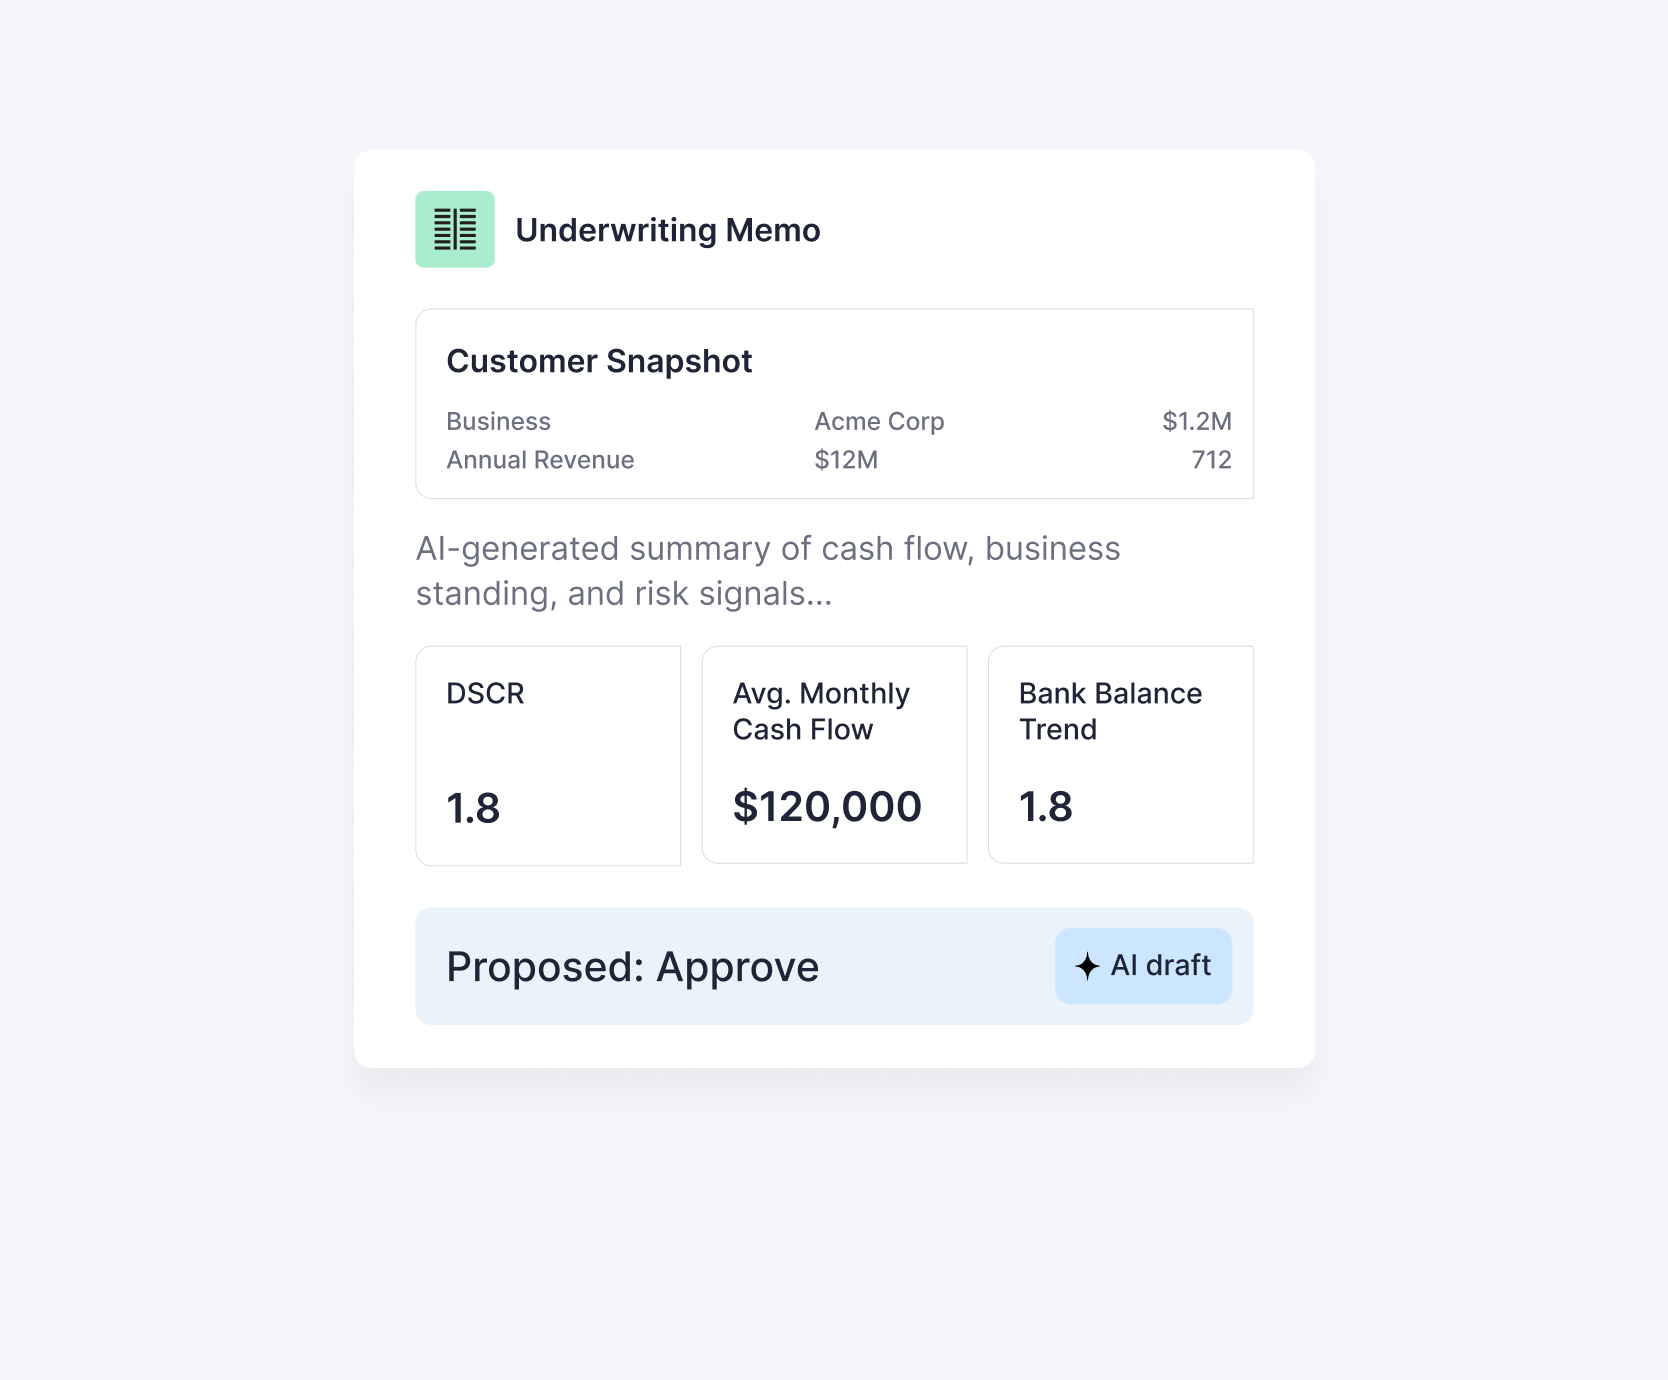Click the Acme Corp business name
The image size is (1668, 1380).
pos(879,421)
